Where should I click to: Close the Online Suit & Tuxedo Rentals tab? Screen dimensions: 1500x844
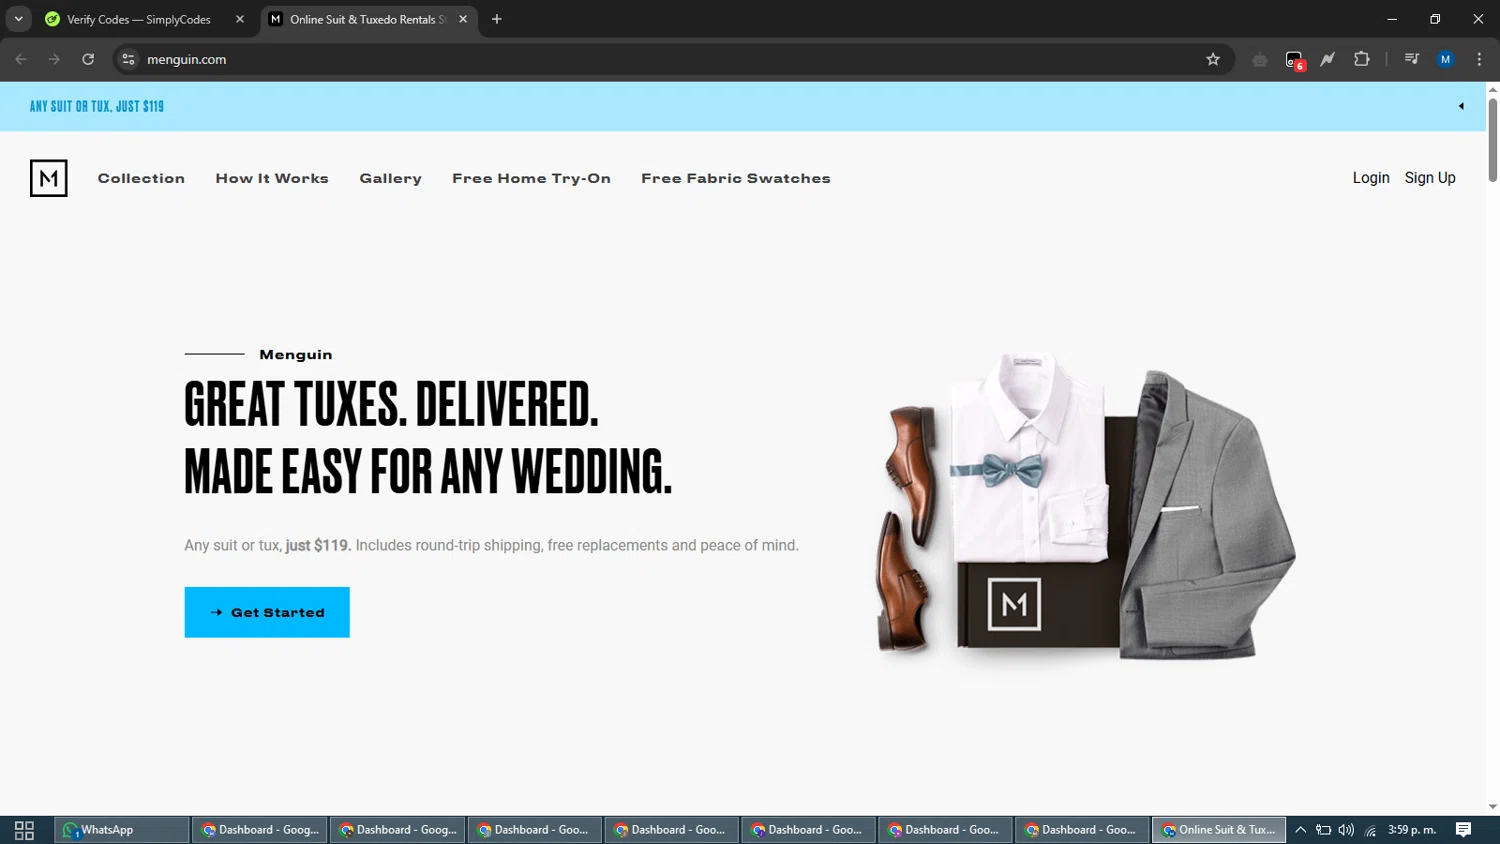(x=463, y=19)
